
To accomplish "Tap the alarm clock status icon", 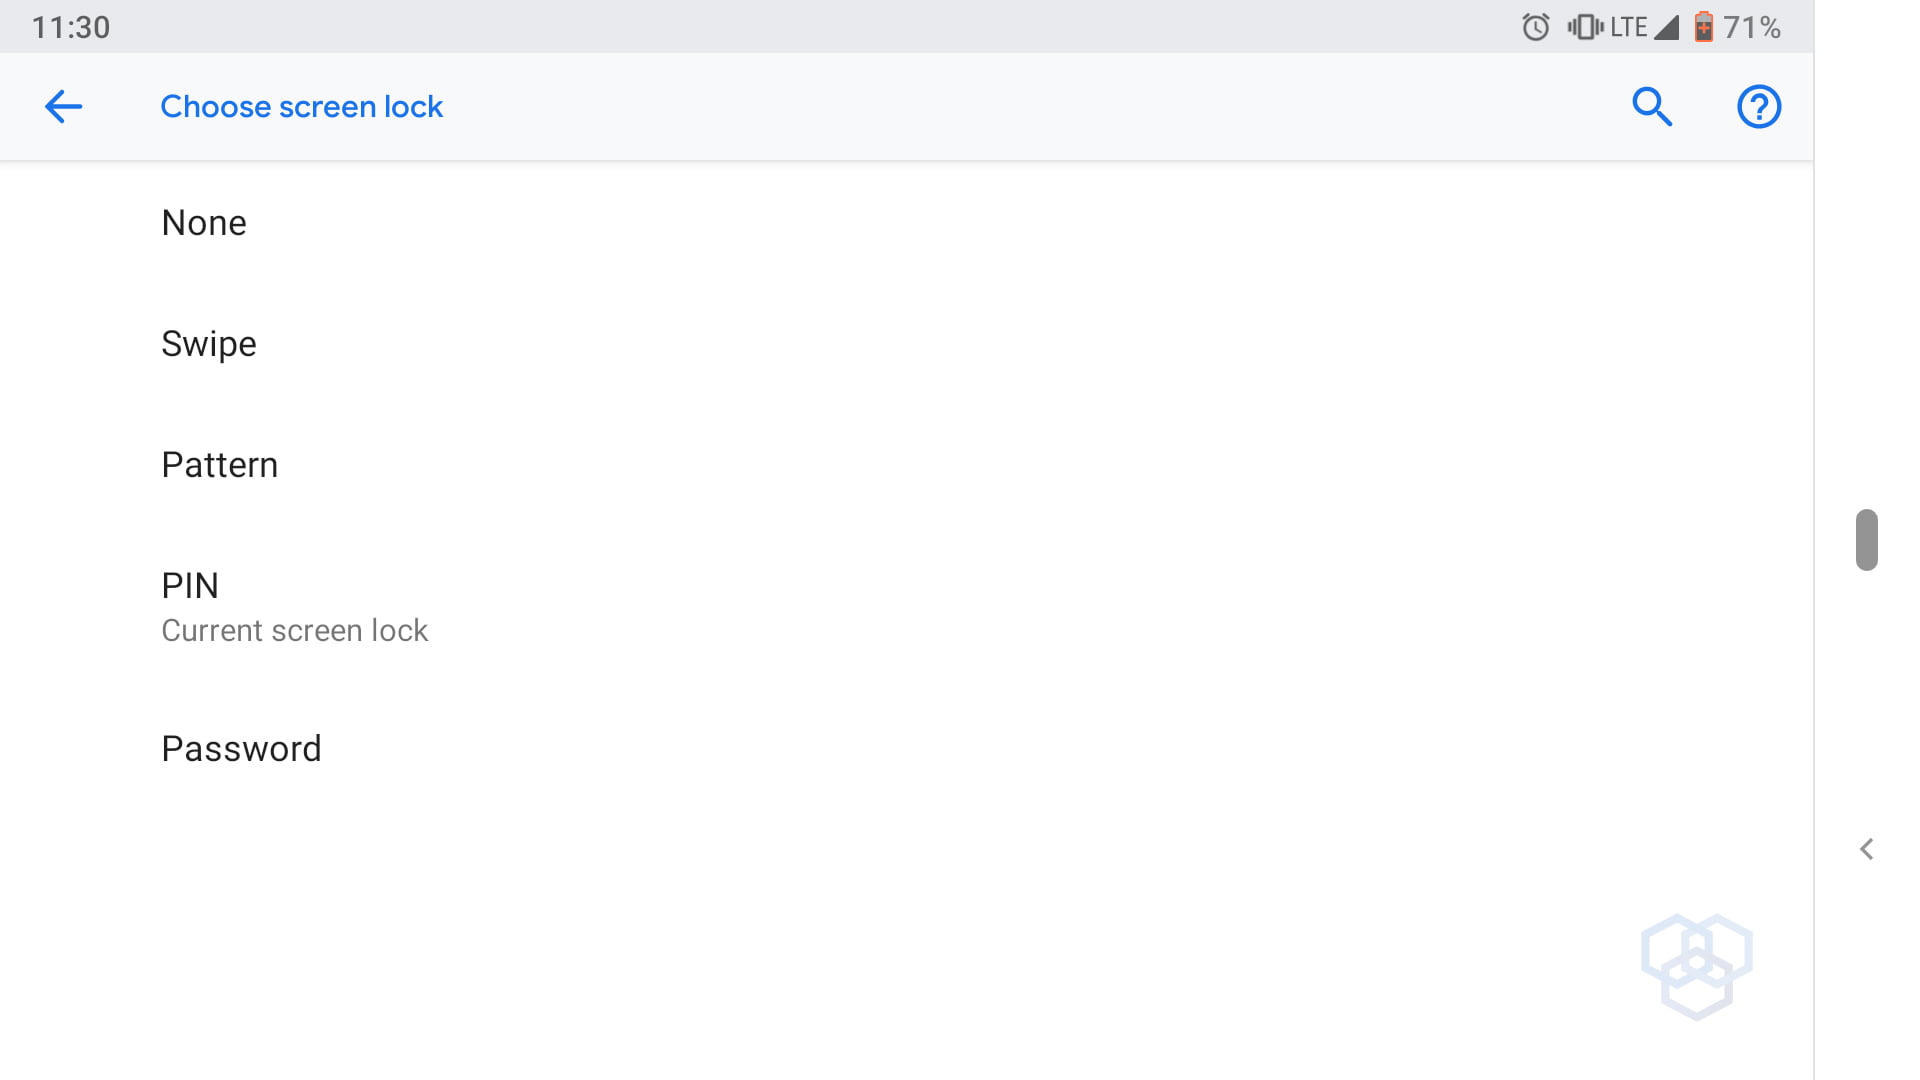I will click(x=1536, y=27).
